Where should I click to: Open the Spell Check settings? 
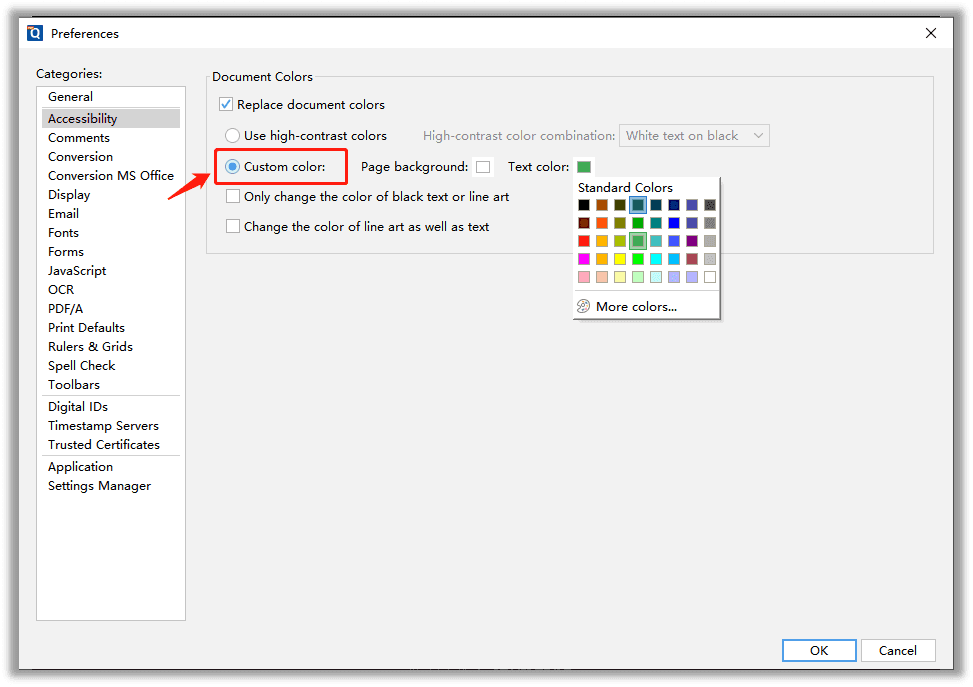pyautogui.click(x=81, y=365)
